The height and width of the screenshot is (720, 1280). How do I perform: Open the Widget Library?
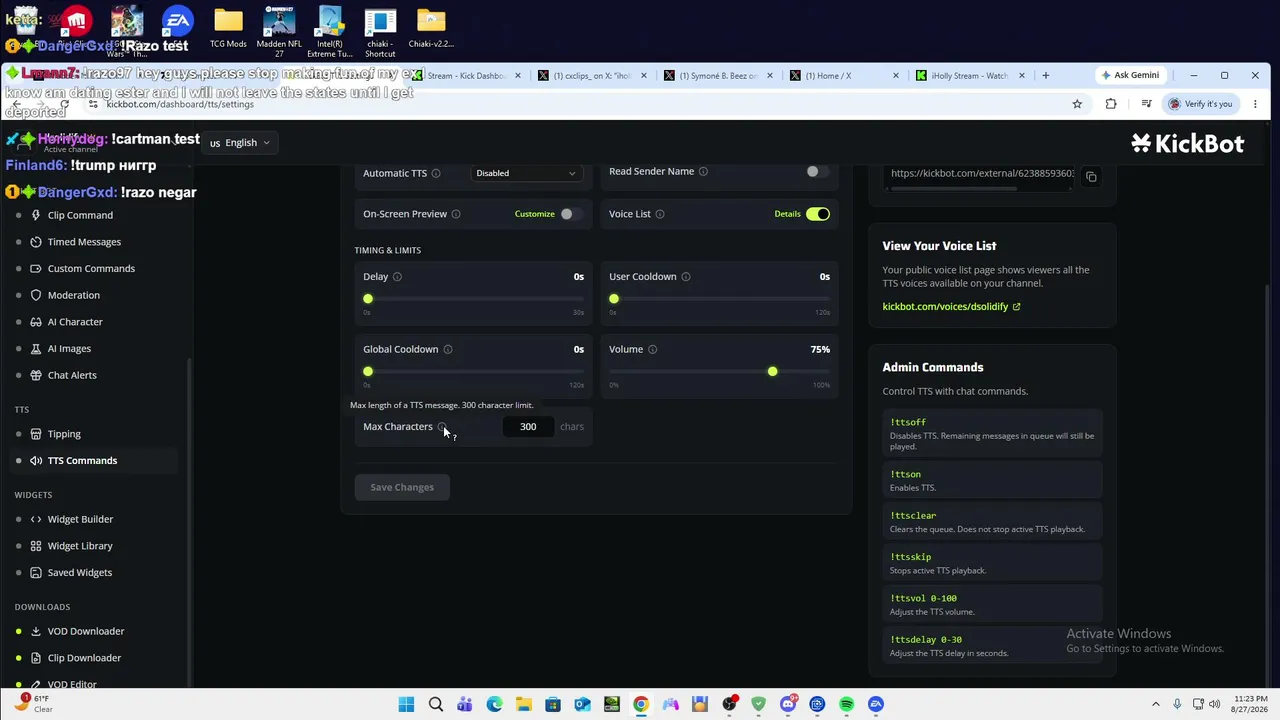[80, 546]
